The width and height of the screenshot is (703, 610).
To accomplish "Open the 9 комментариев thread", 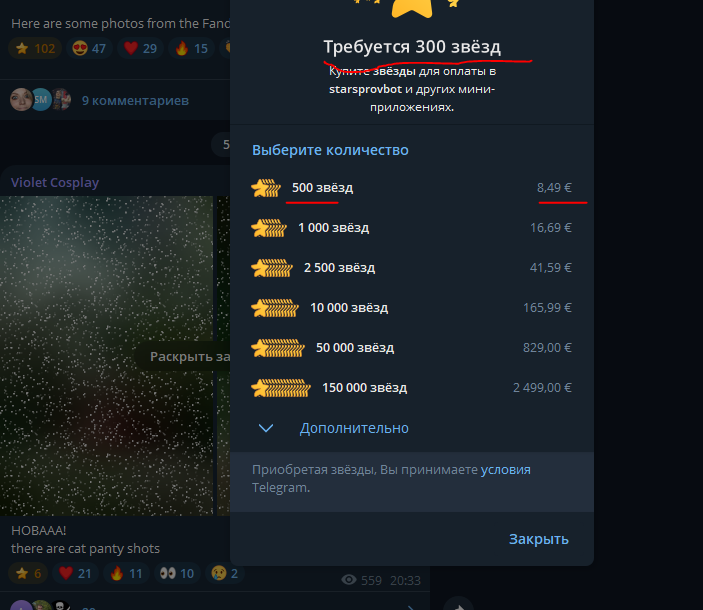I will (x=135, y=100).
